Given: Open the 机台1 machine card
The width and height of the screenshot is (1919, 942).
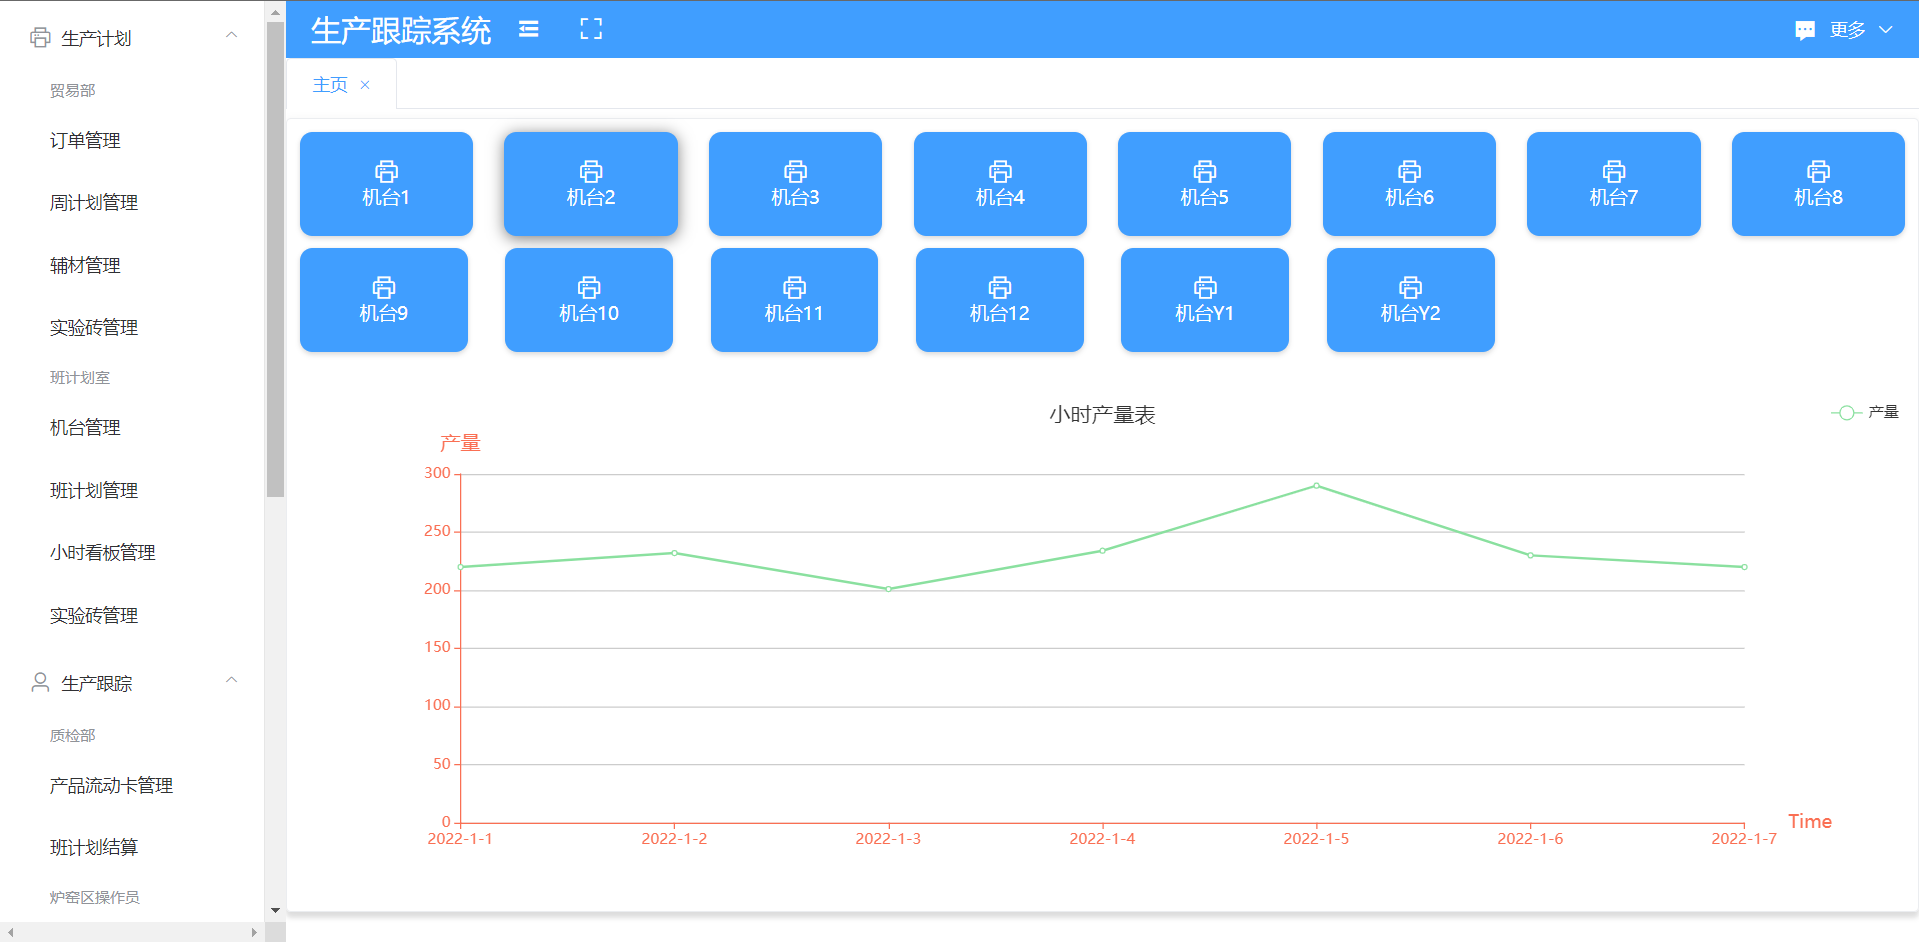Looking at the screenshot, I should click(386, 184).
